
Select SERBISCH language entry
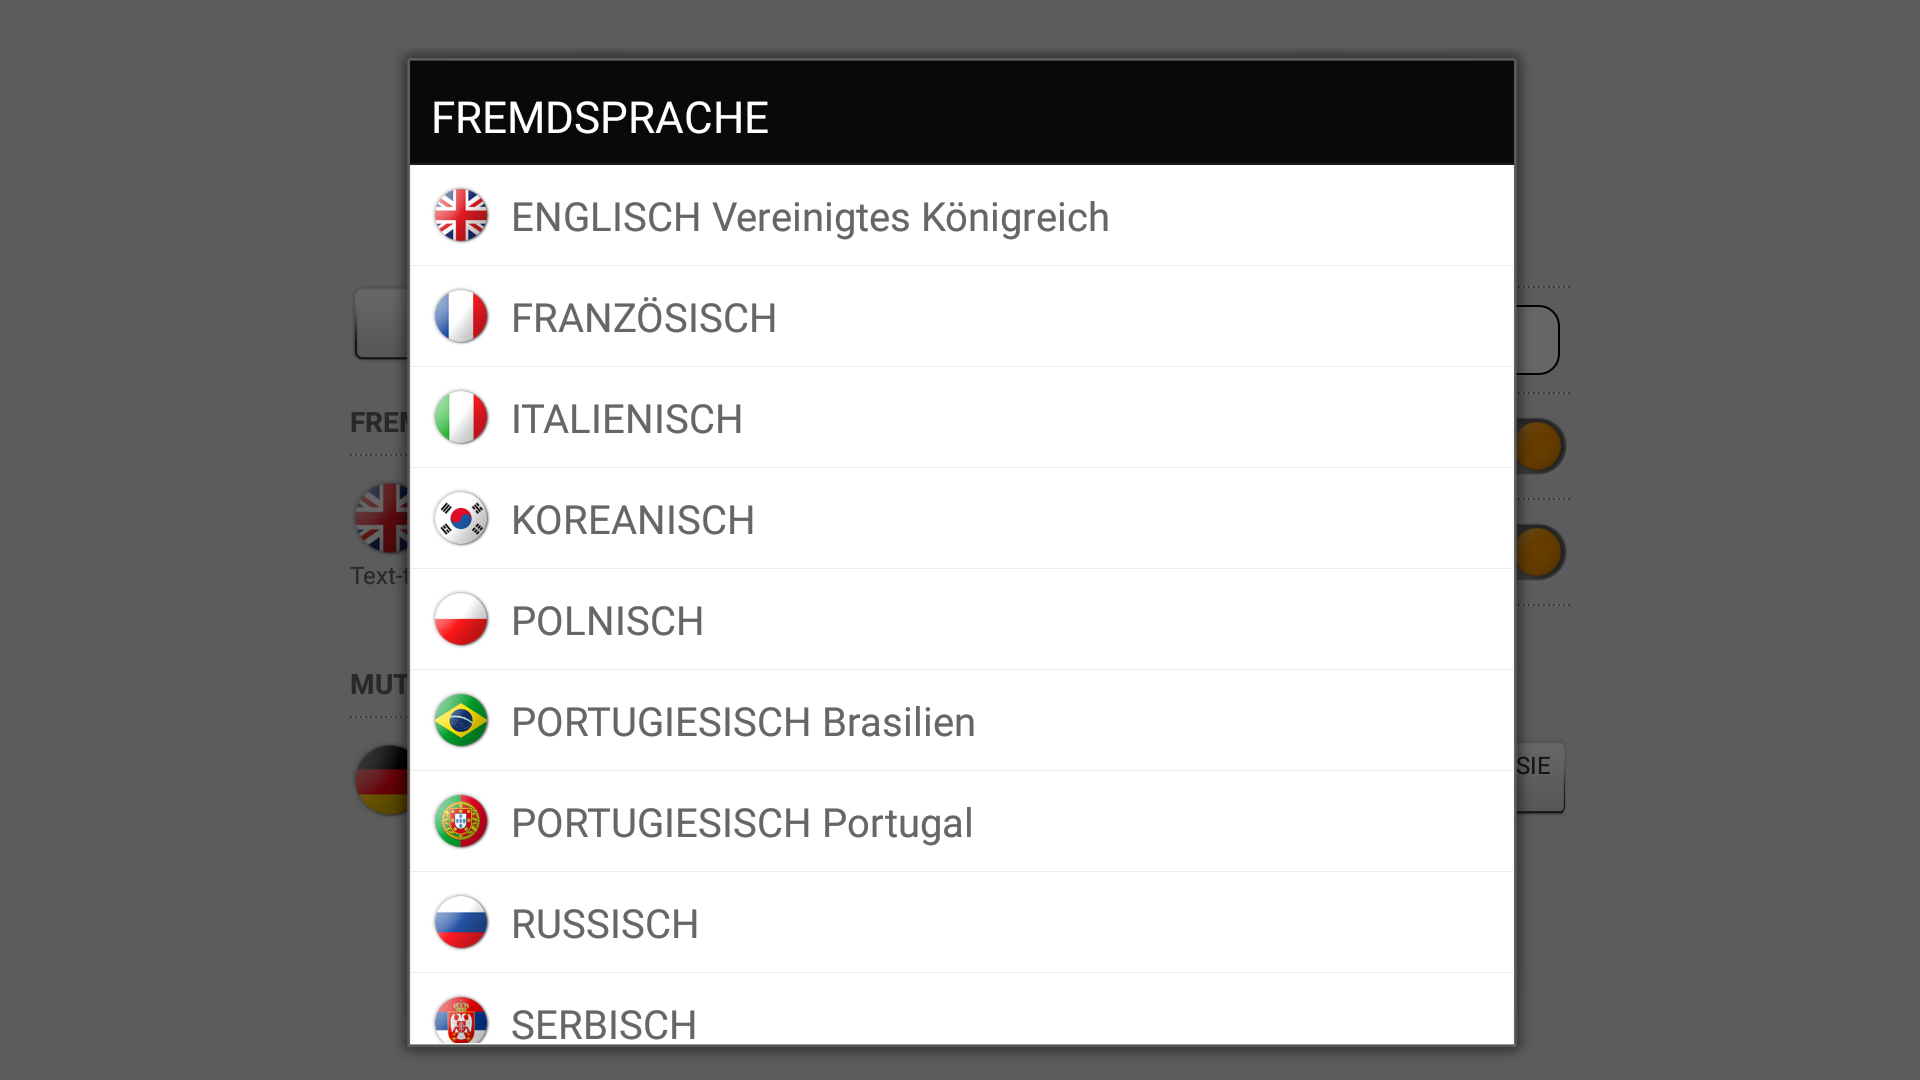(604, 1024)
